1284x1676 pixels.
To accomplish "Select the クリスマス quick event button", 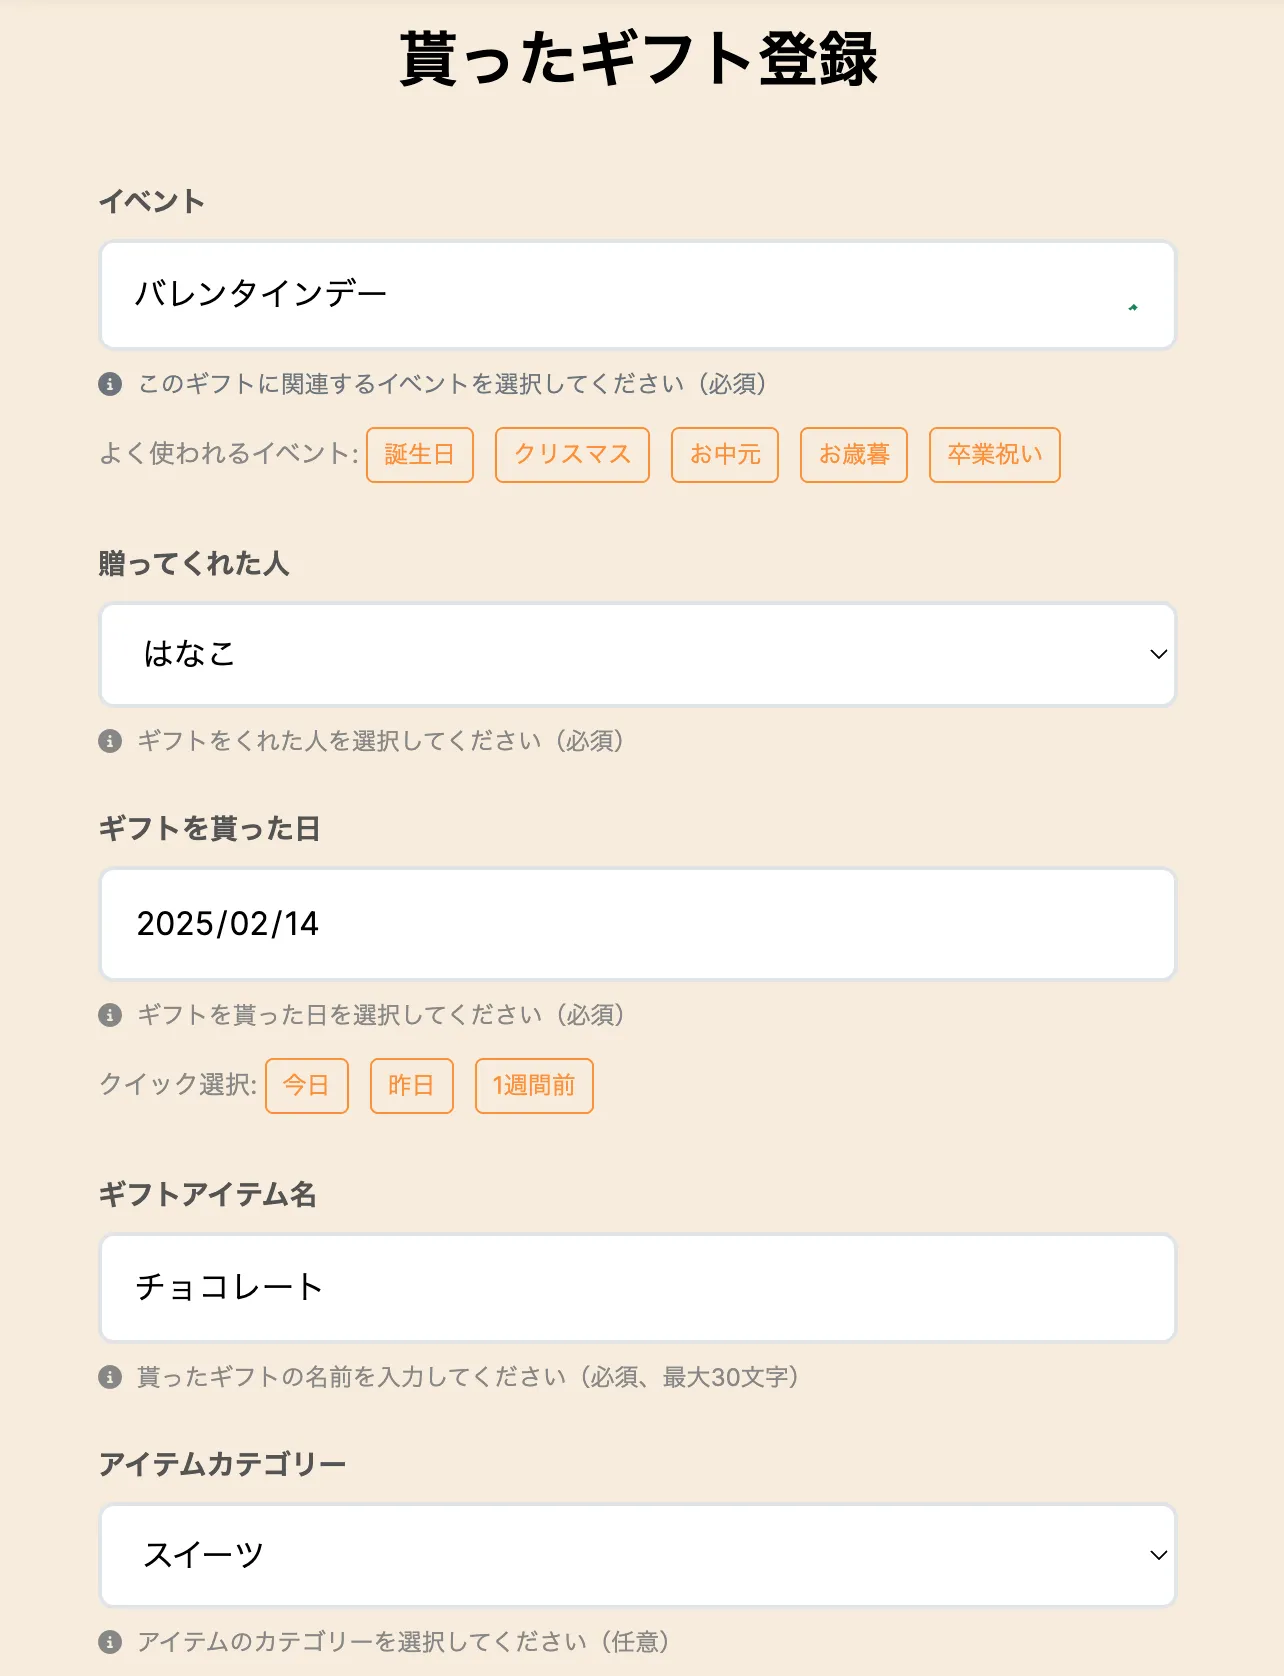I will coord(571,454).
